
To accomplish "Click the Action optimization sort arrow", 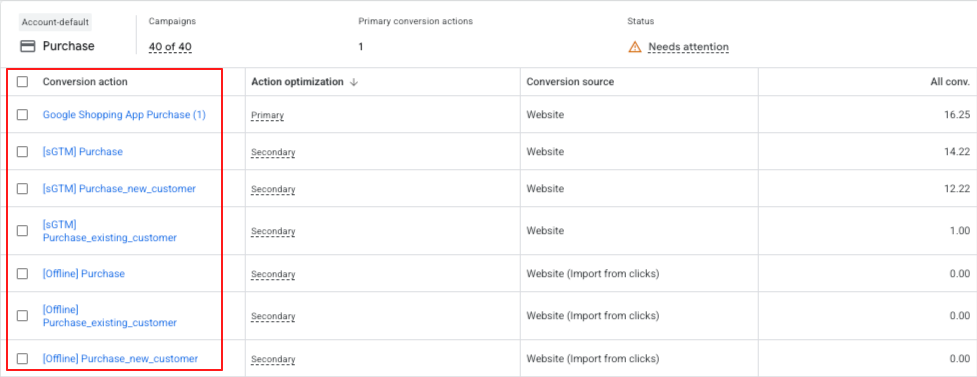I will click(x=354, y=82).
